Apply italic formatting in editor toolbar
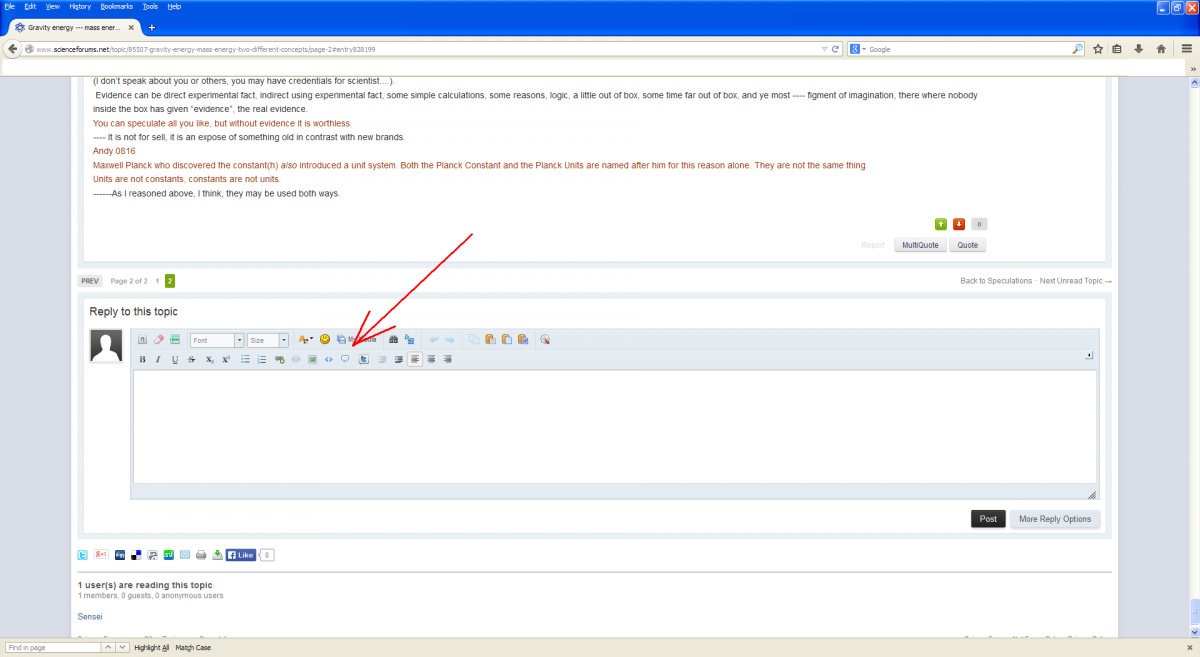 tap(158, 359)
